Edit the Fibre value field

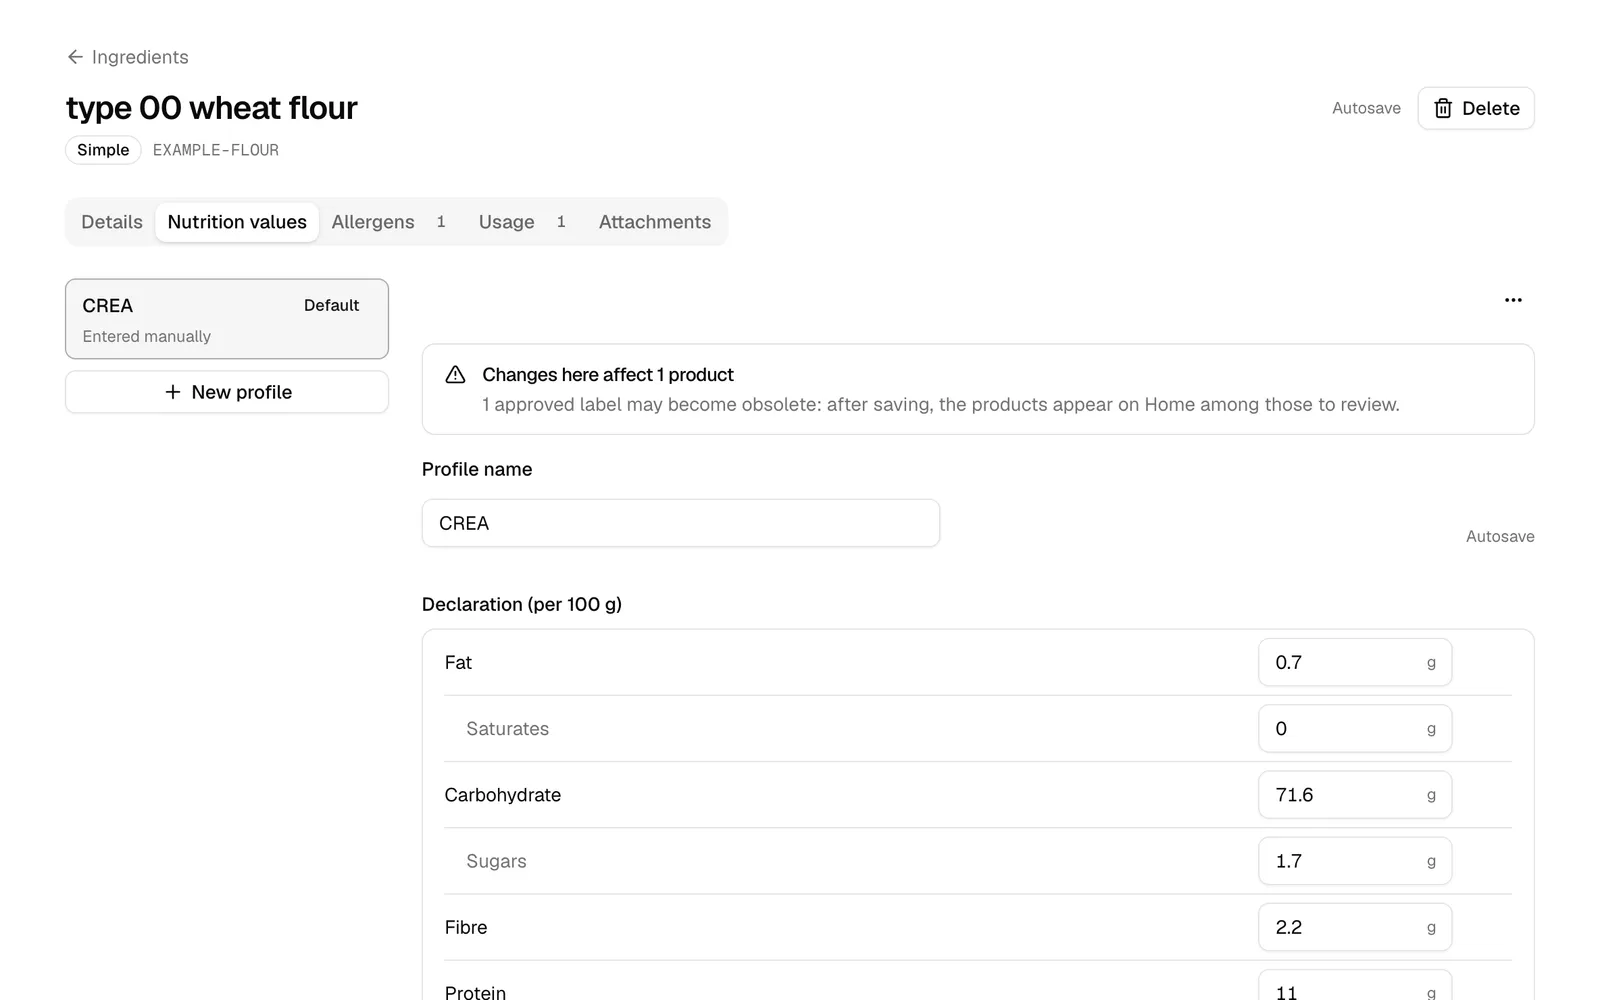tap(1355, 927)
